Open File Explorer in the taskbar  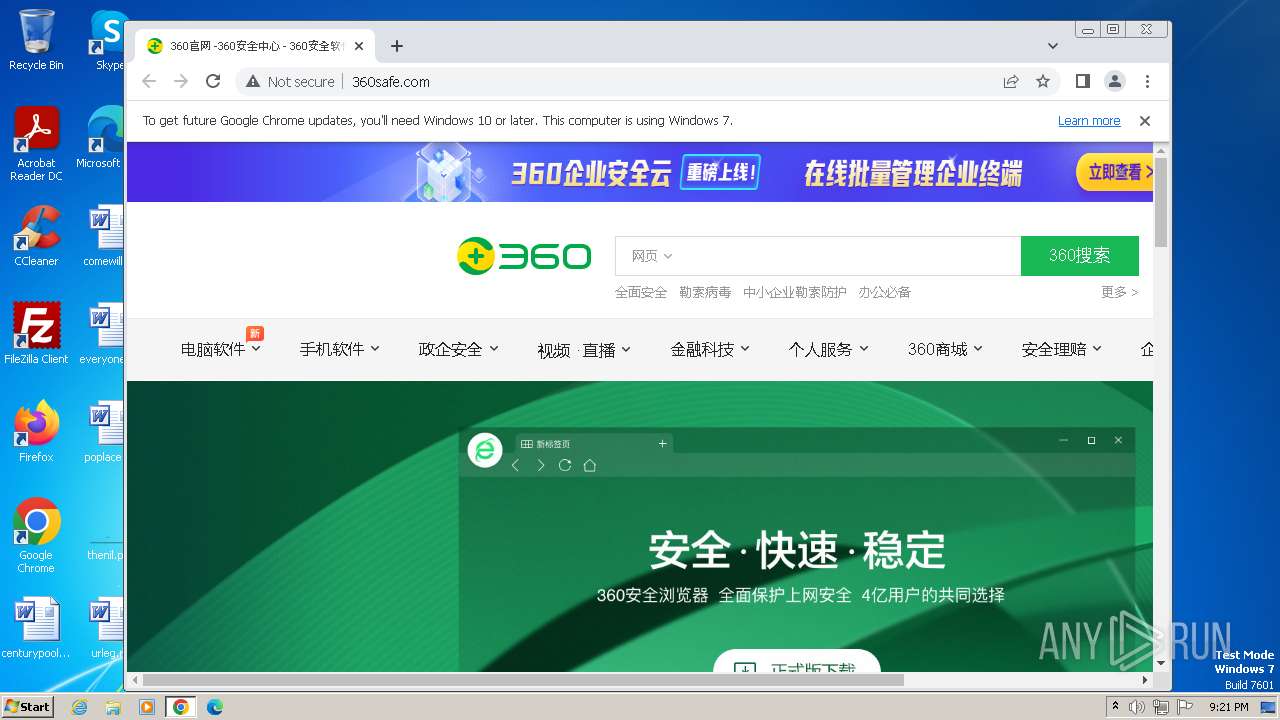[113, 707]
